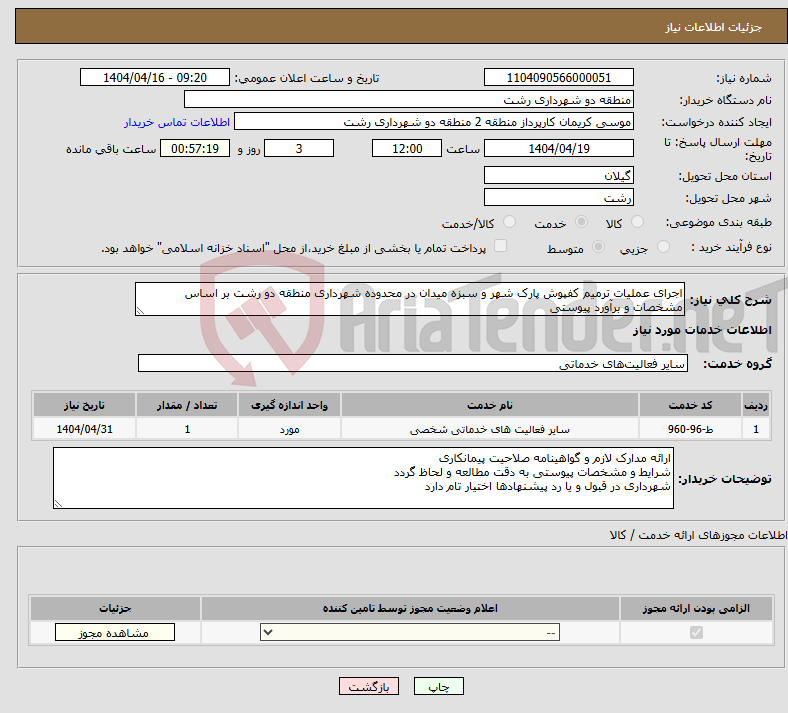Click the deadline time field 12:00
Screen dimensions: 788x713
click(407, 148)
